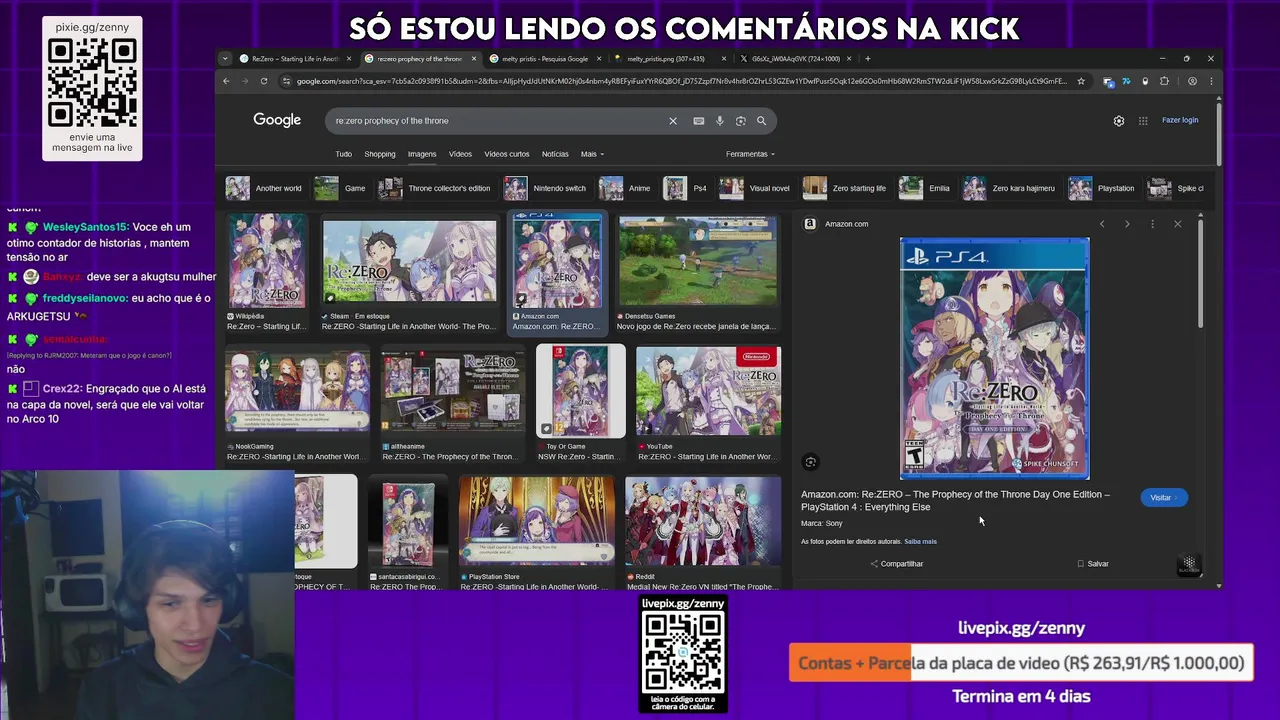
Task: Save the image with Salvar
Action: tap(1093, 564)
